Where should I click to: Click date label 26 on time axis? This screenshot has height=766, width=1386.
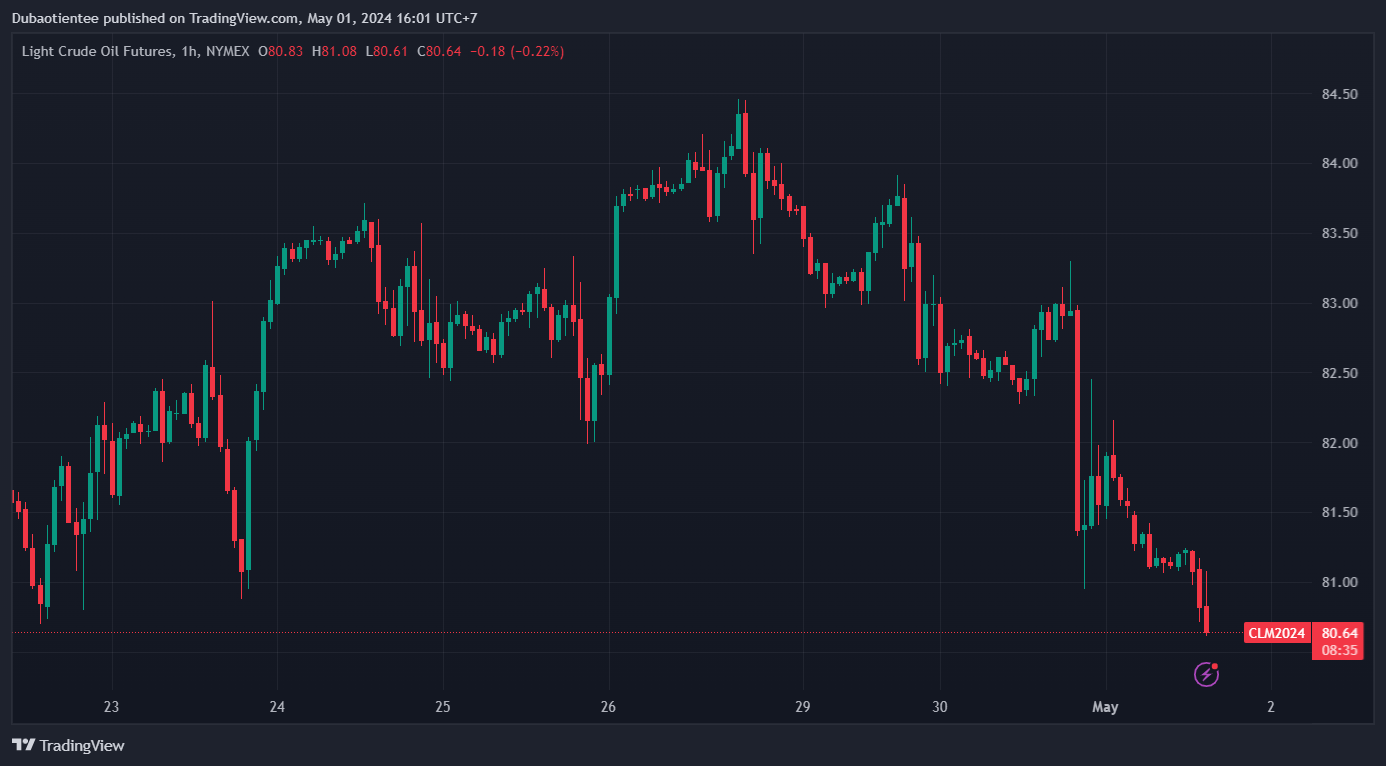coord(609,707)
